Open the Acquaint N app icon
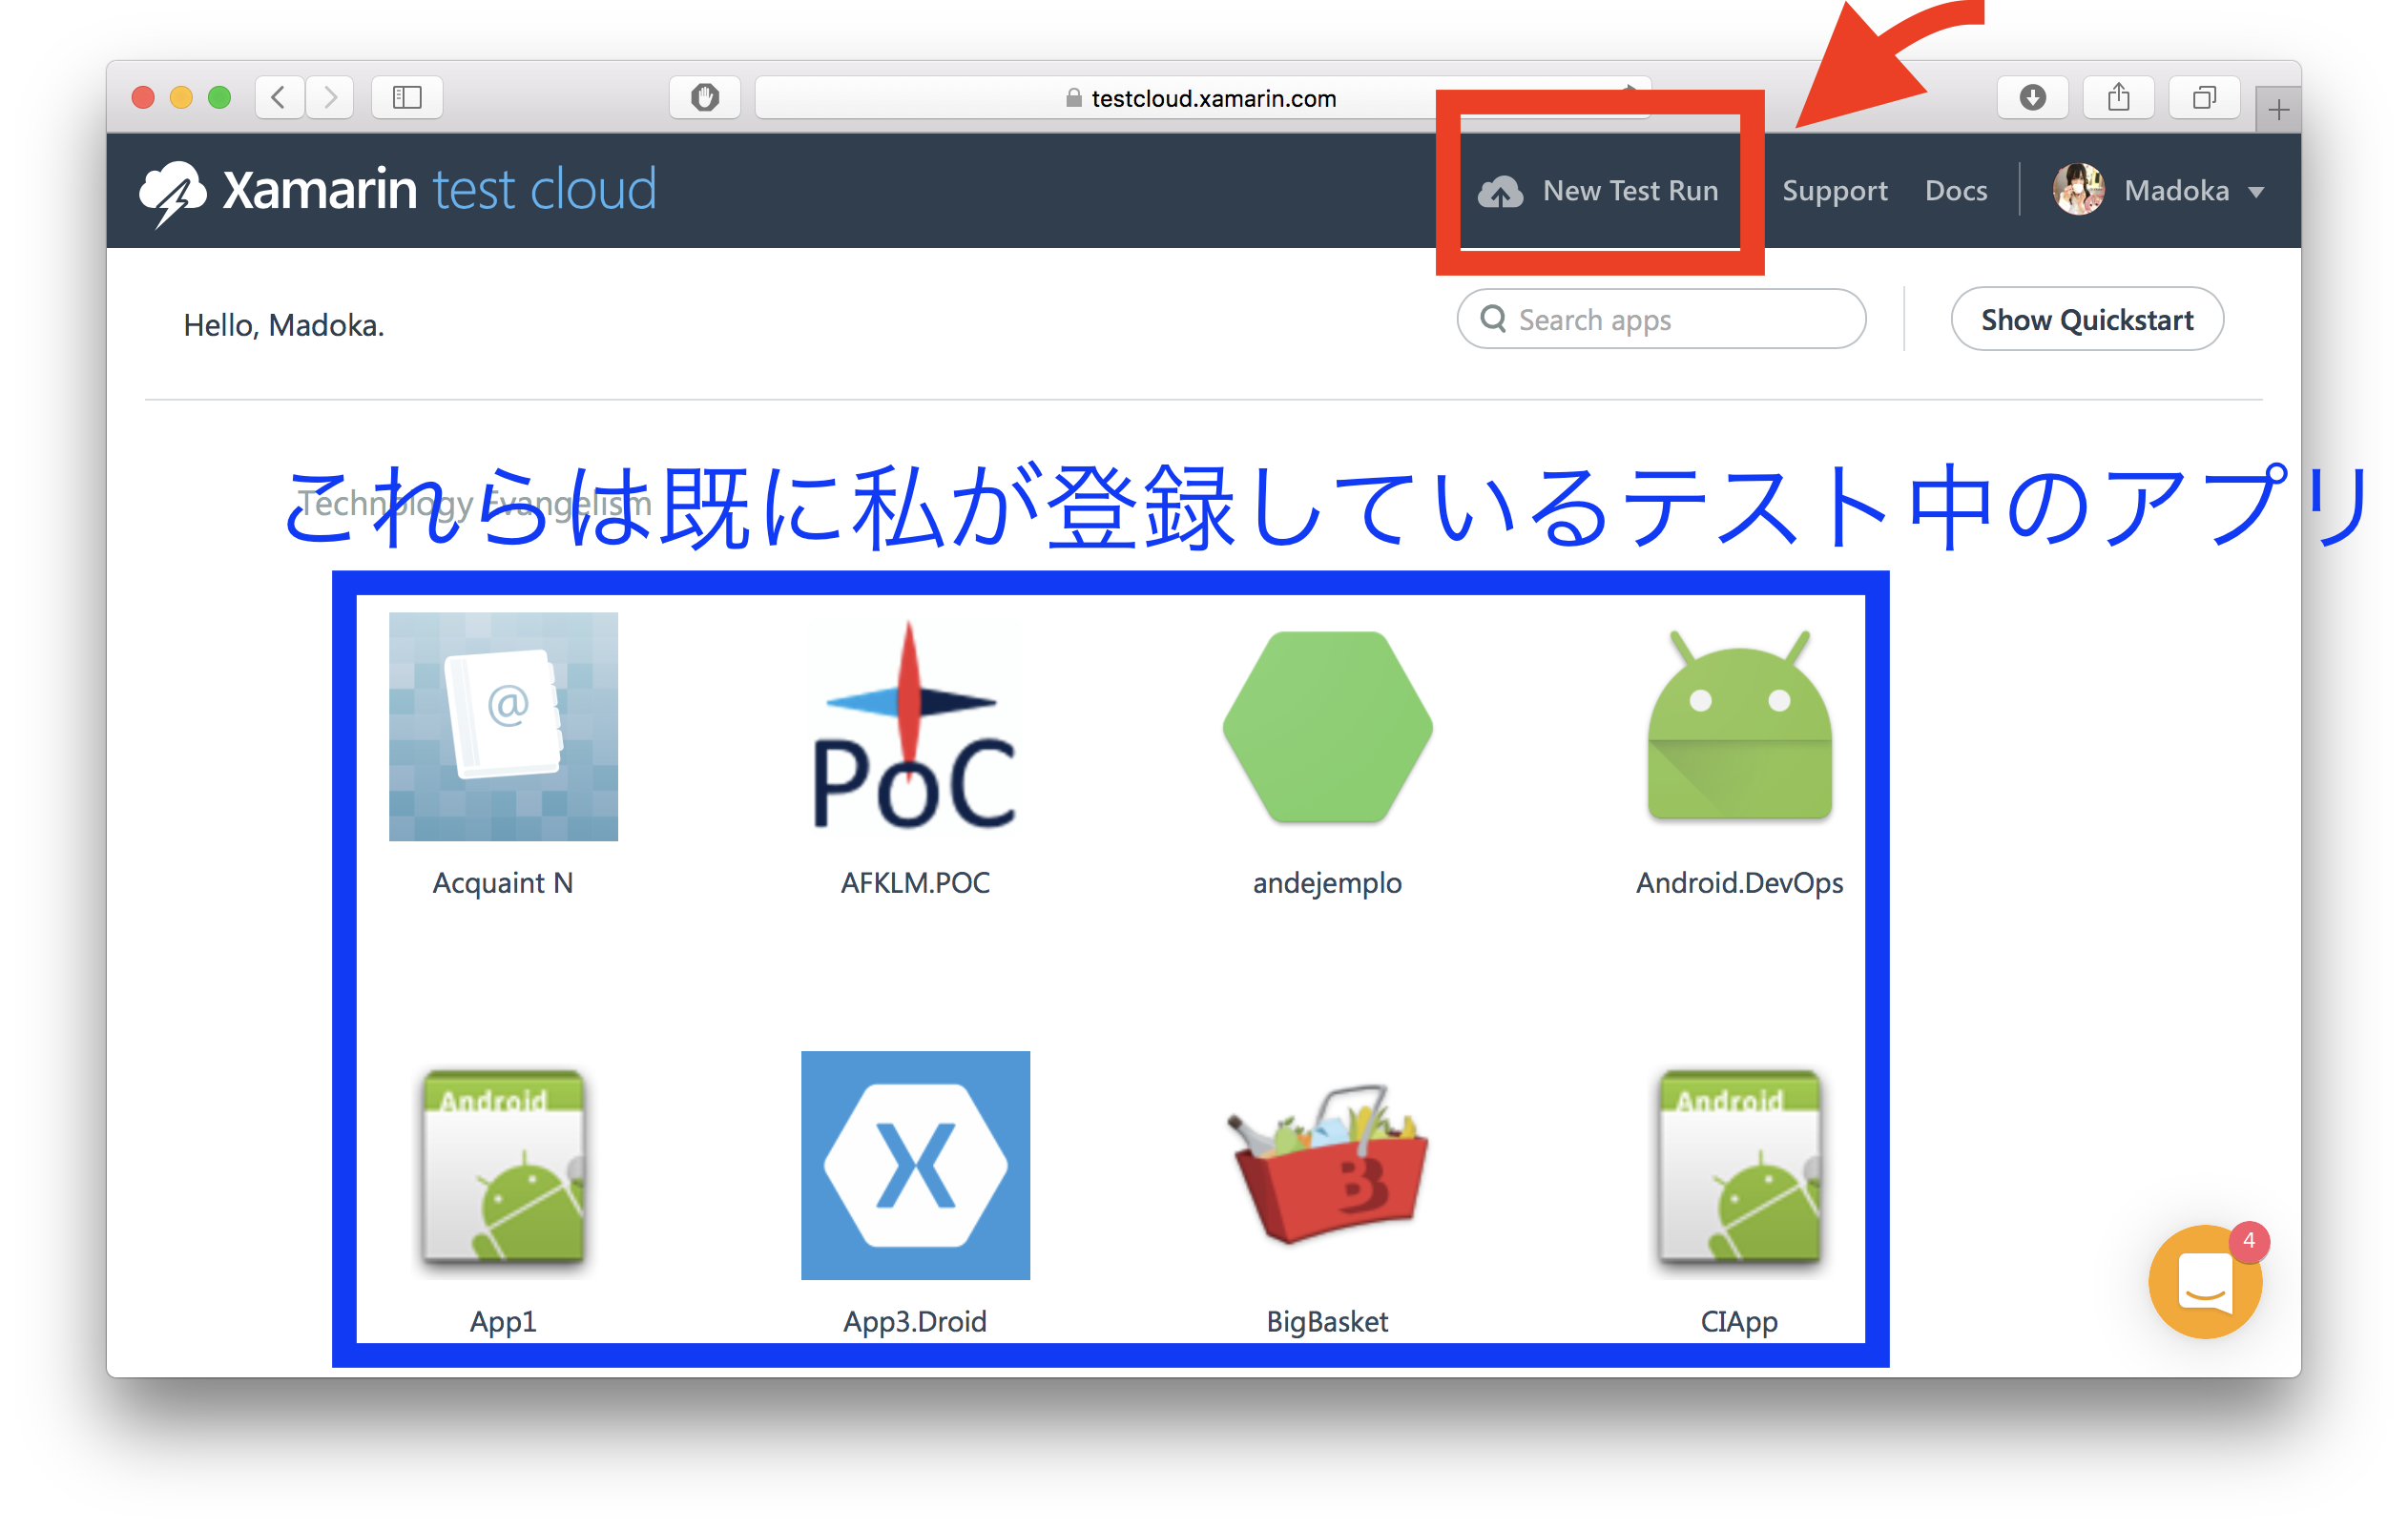 (503, 726)
